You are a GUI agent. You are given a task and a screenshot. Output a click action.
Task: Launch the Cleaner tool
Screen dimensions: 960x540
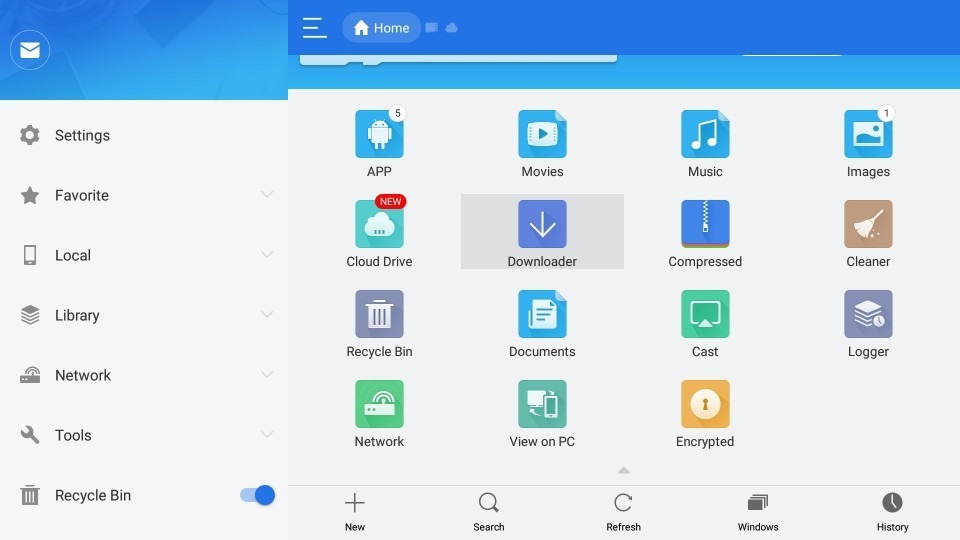click(x=867, y=225)
